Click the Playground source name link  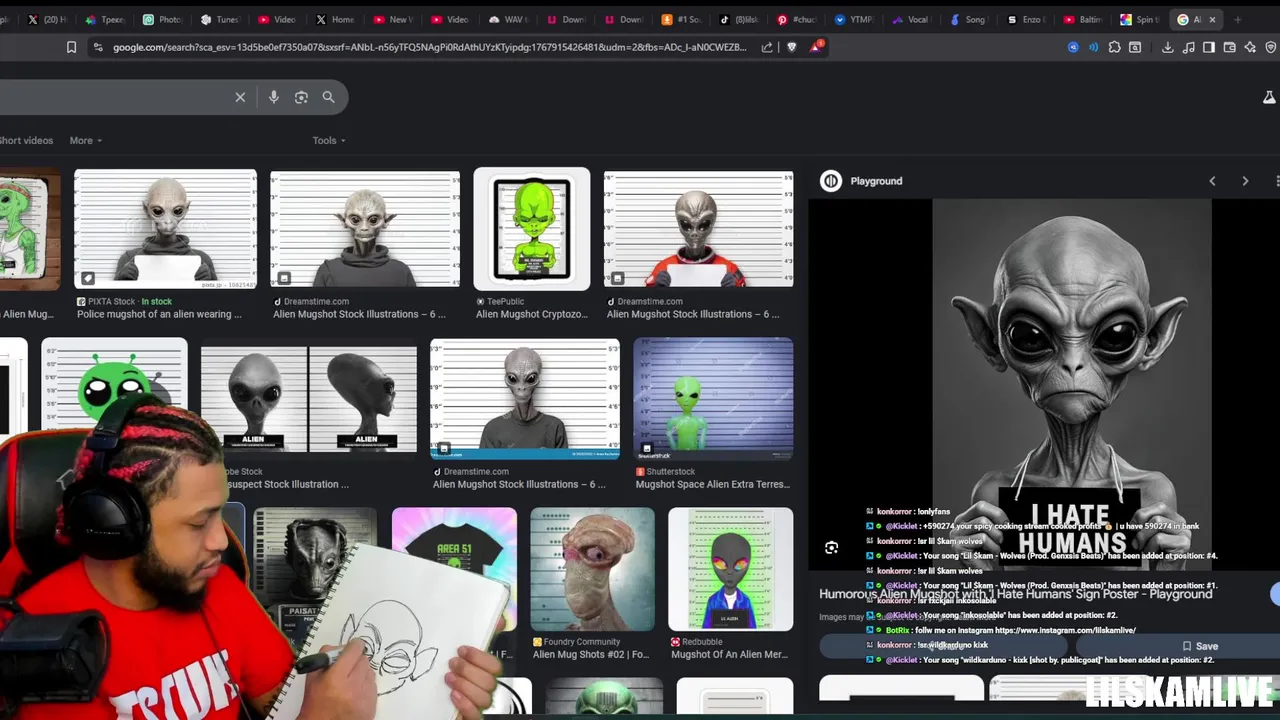[876, 181]
